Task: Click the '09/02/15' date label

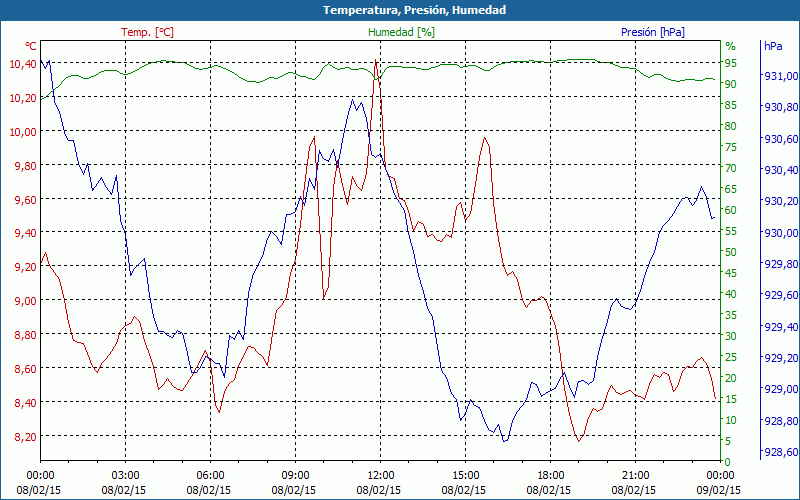Action: pyautogui.click(x=718, y=490)
